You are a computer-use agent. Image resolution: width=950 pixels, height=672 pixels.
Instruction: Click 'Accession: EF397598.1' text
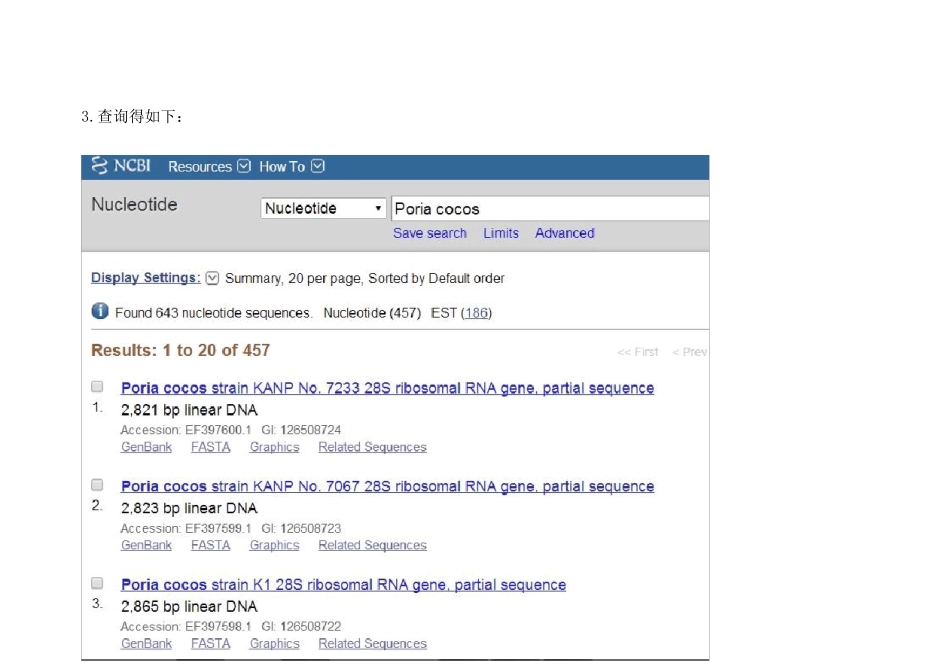coord(186,627)
